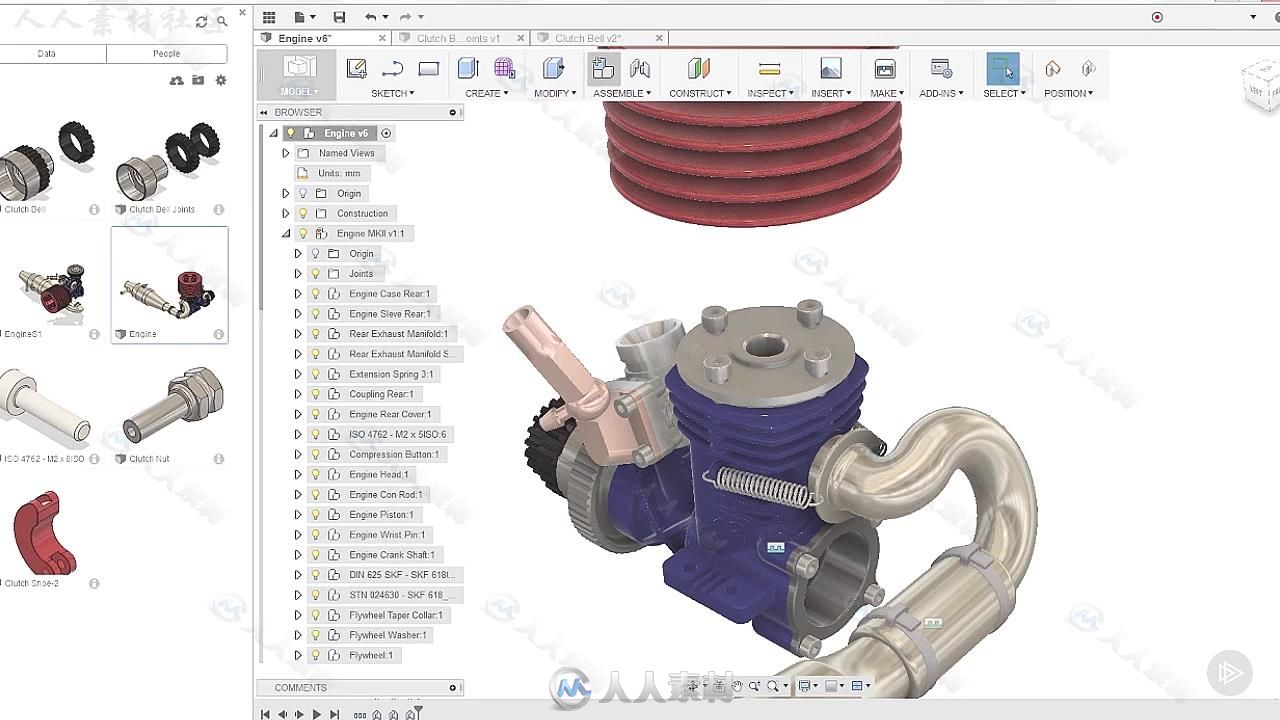This screenshot has height=720, width=1280.
Task: Save the design with the disk icon
Action: (x=339, y=17)
